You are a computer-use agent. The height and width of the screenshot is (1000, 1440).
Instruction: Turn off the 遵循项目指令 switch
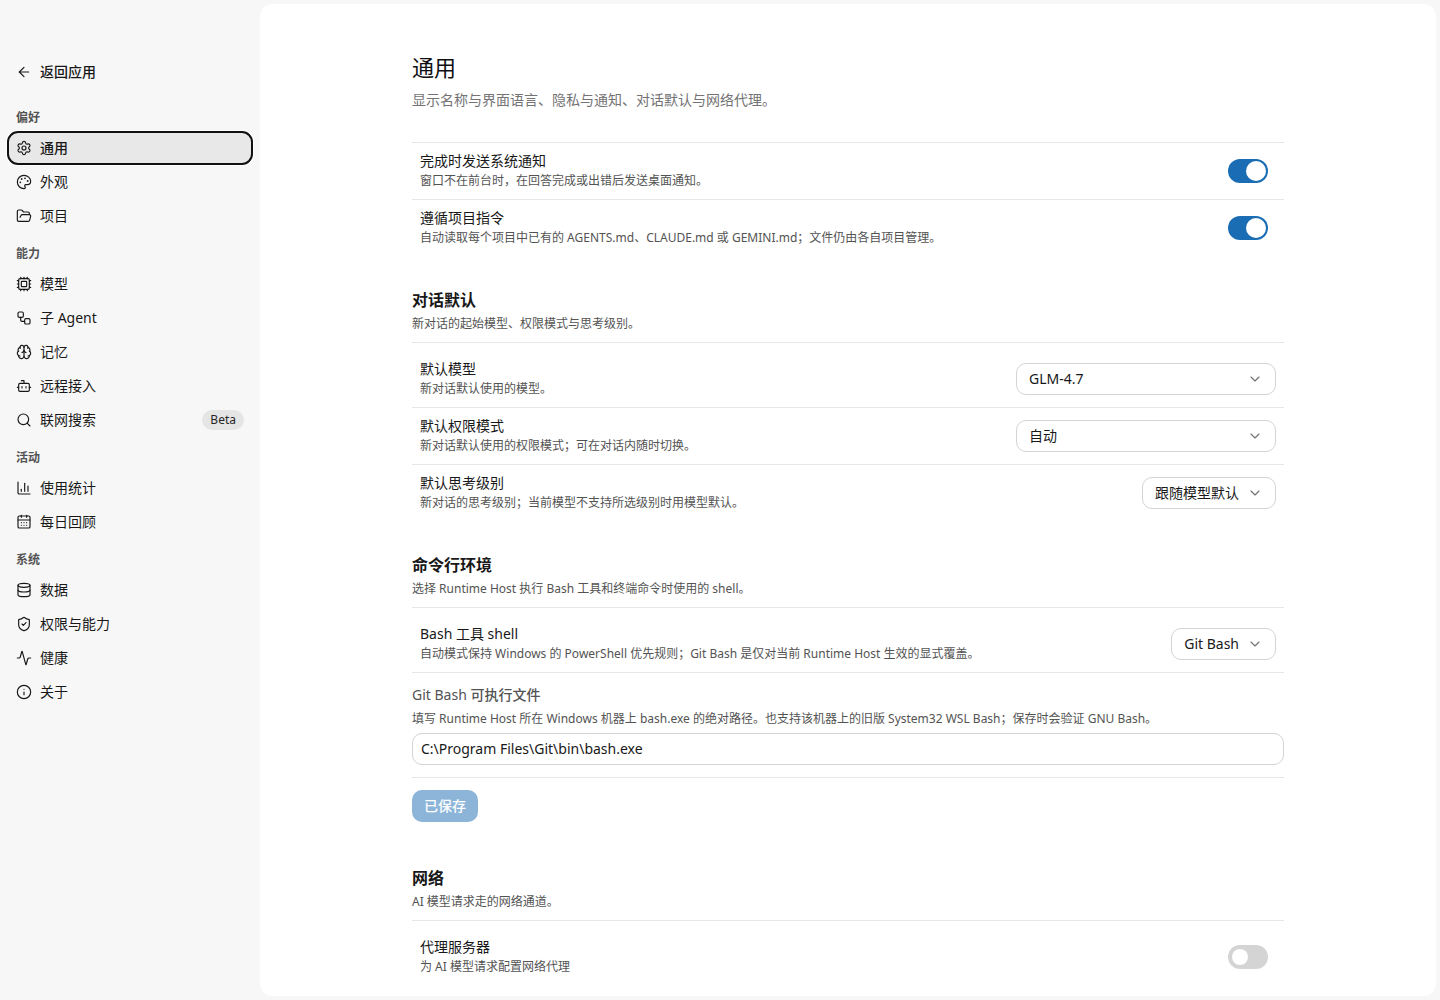pos(1247,228)
